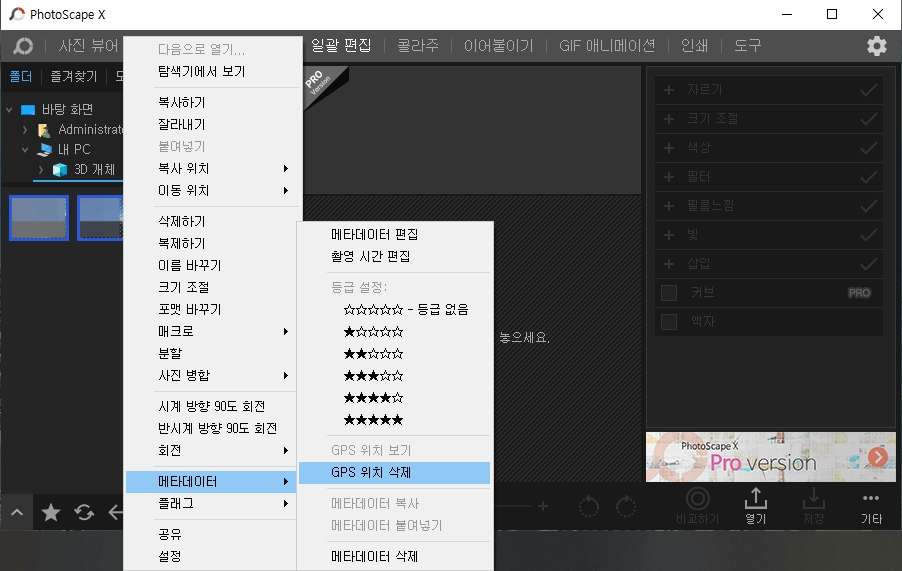Open the 매크로 submenu

click(x=212, y=331)
